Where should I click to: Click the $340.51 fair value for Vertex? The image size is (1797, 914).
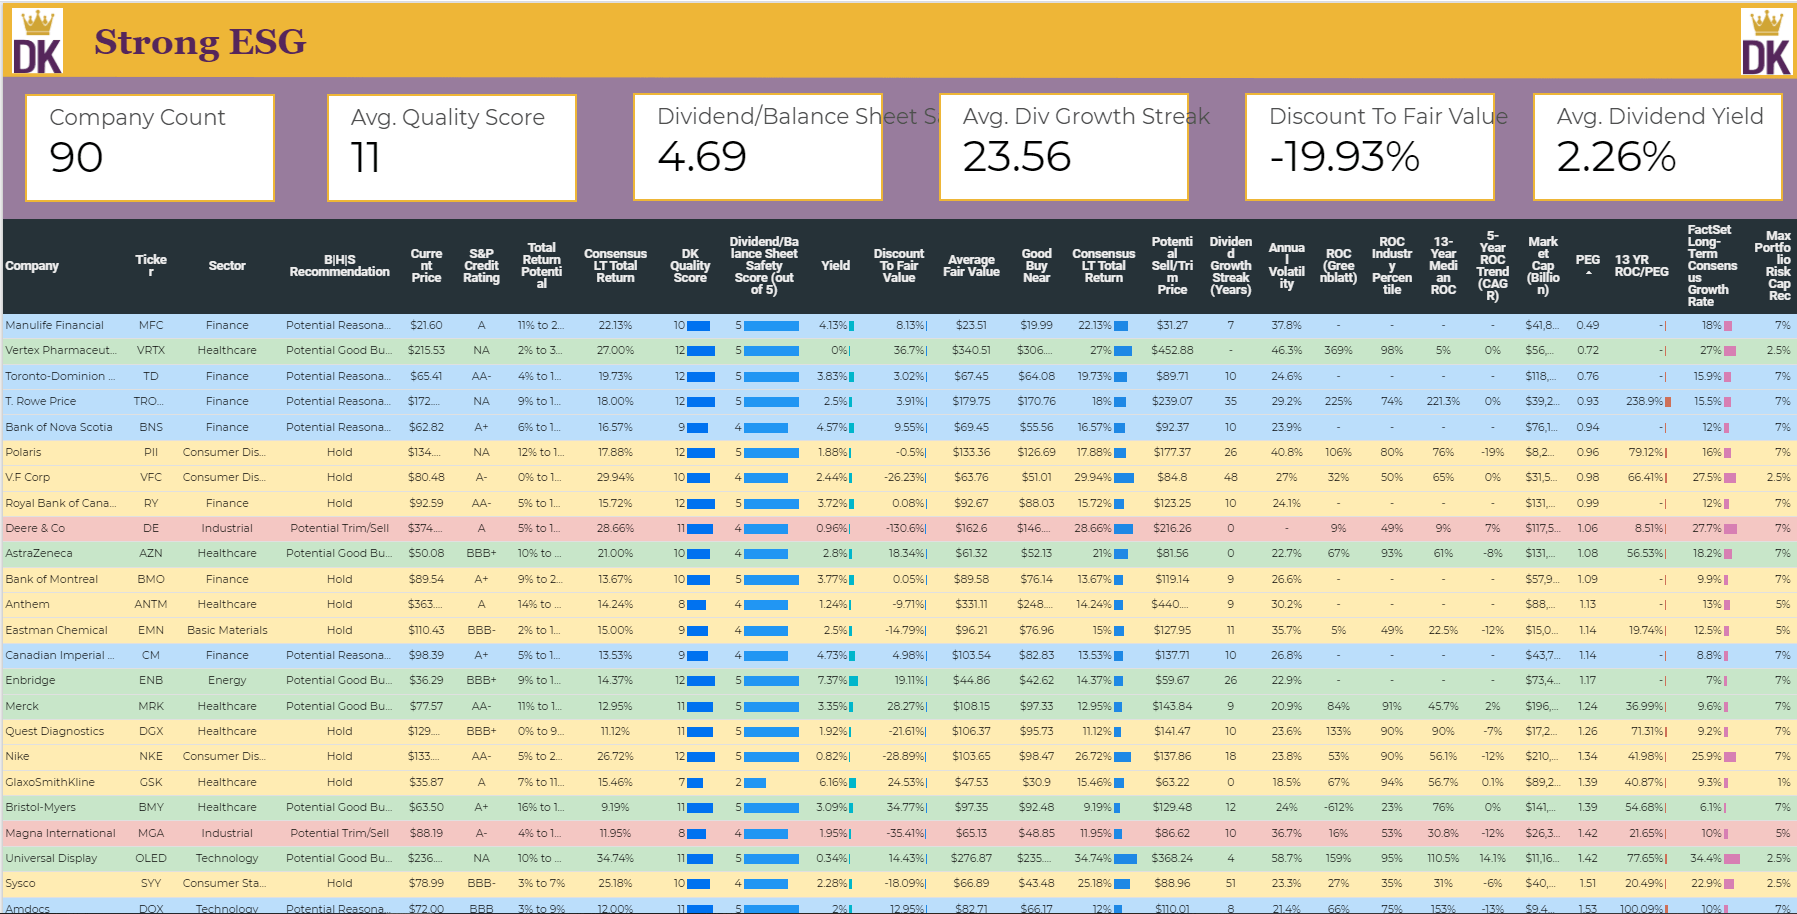coord(971,351)
